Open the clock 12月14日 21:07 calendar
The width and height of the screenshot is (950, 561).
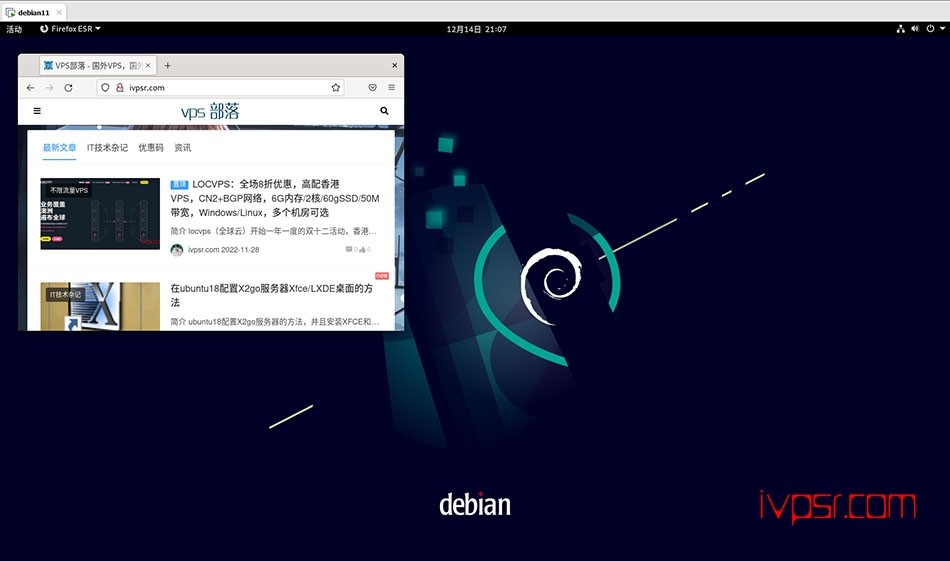coord(476,29)
